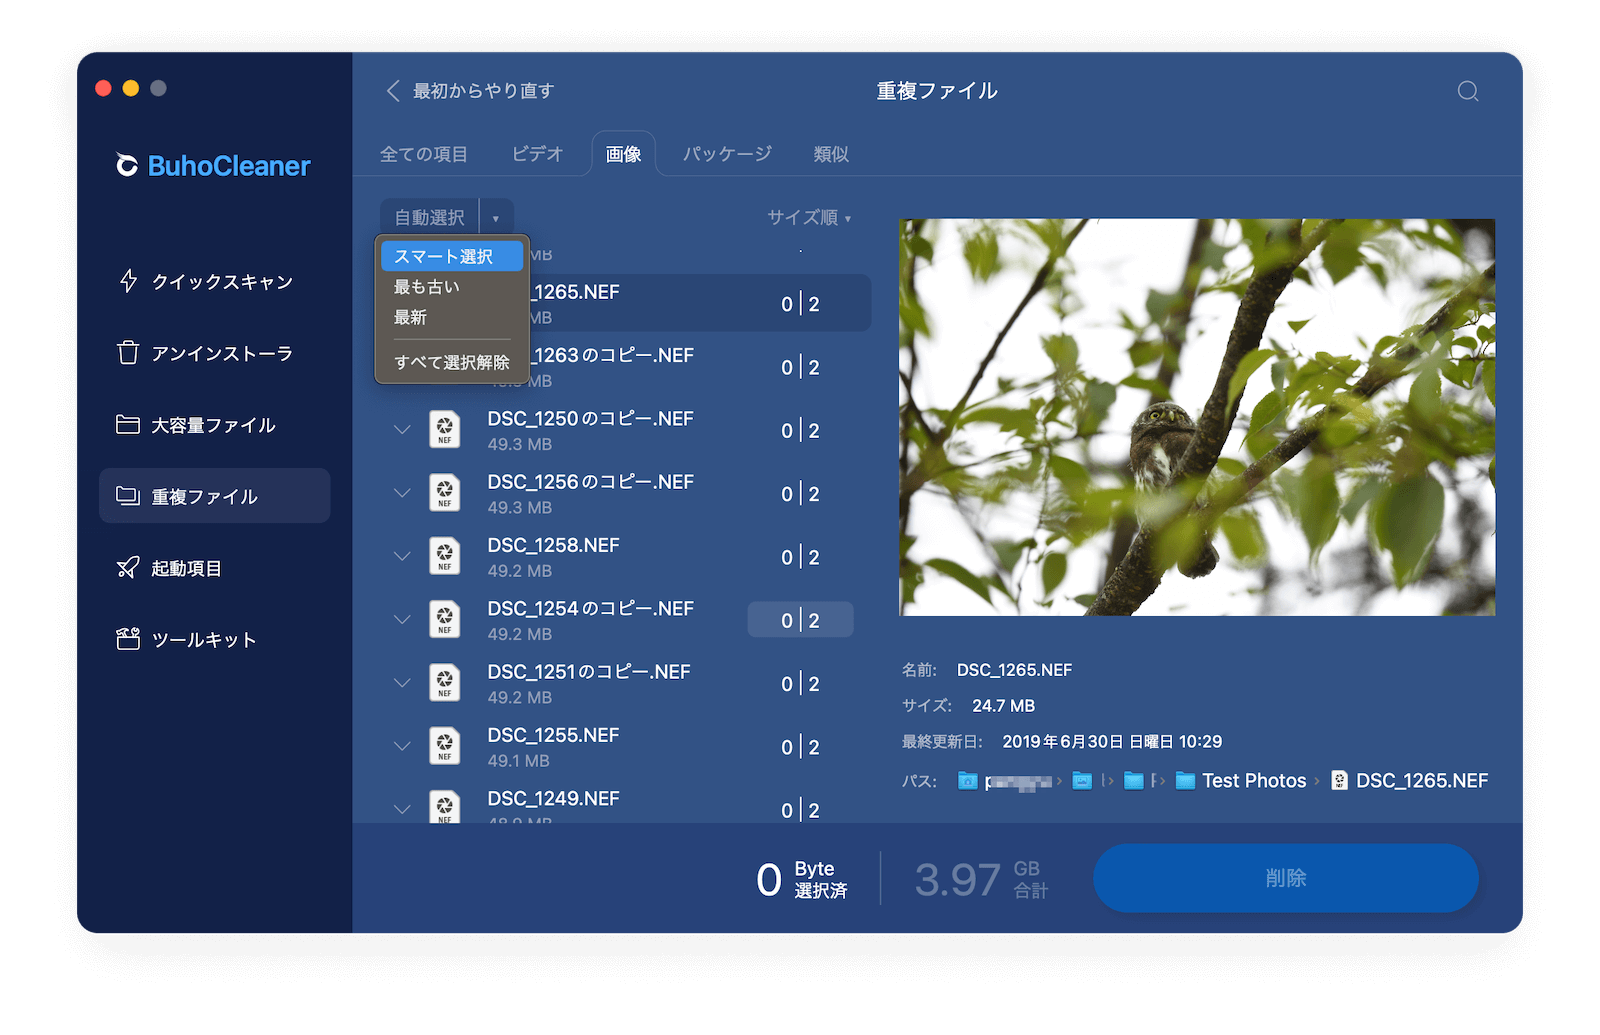Click DSC_1265.NEF file in path bar
This screenshot has height=1035, width=1600.
(x=1410, y=781)
